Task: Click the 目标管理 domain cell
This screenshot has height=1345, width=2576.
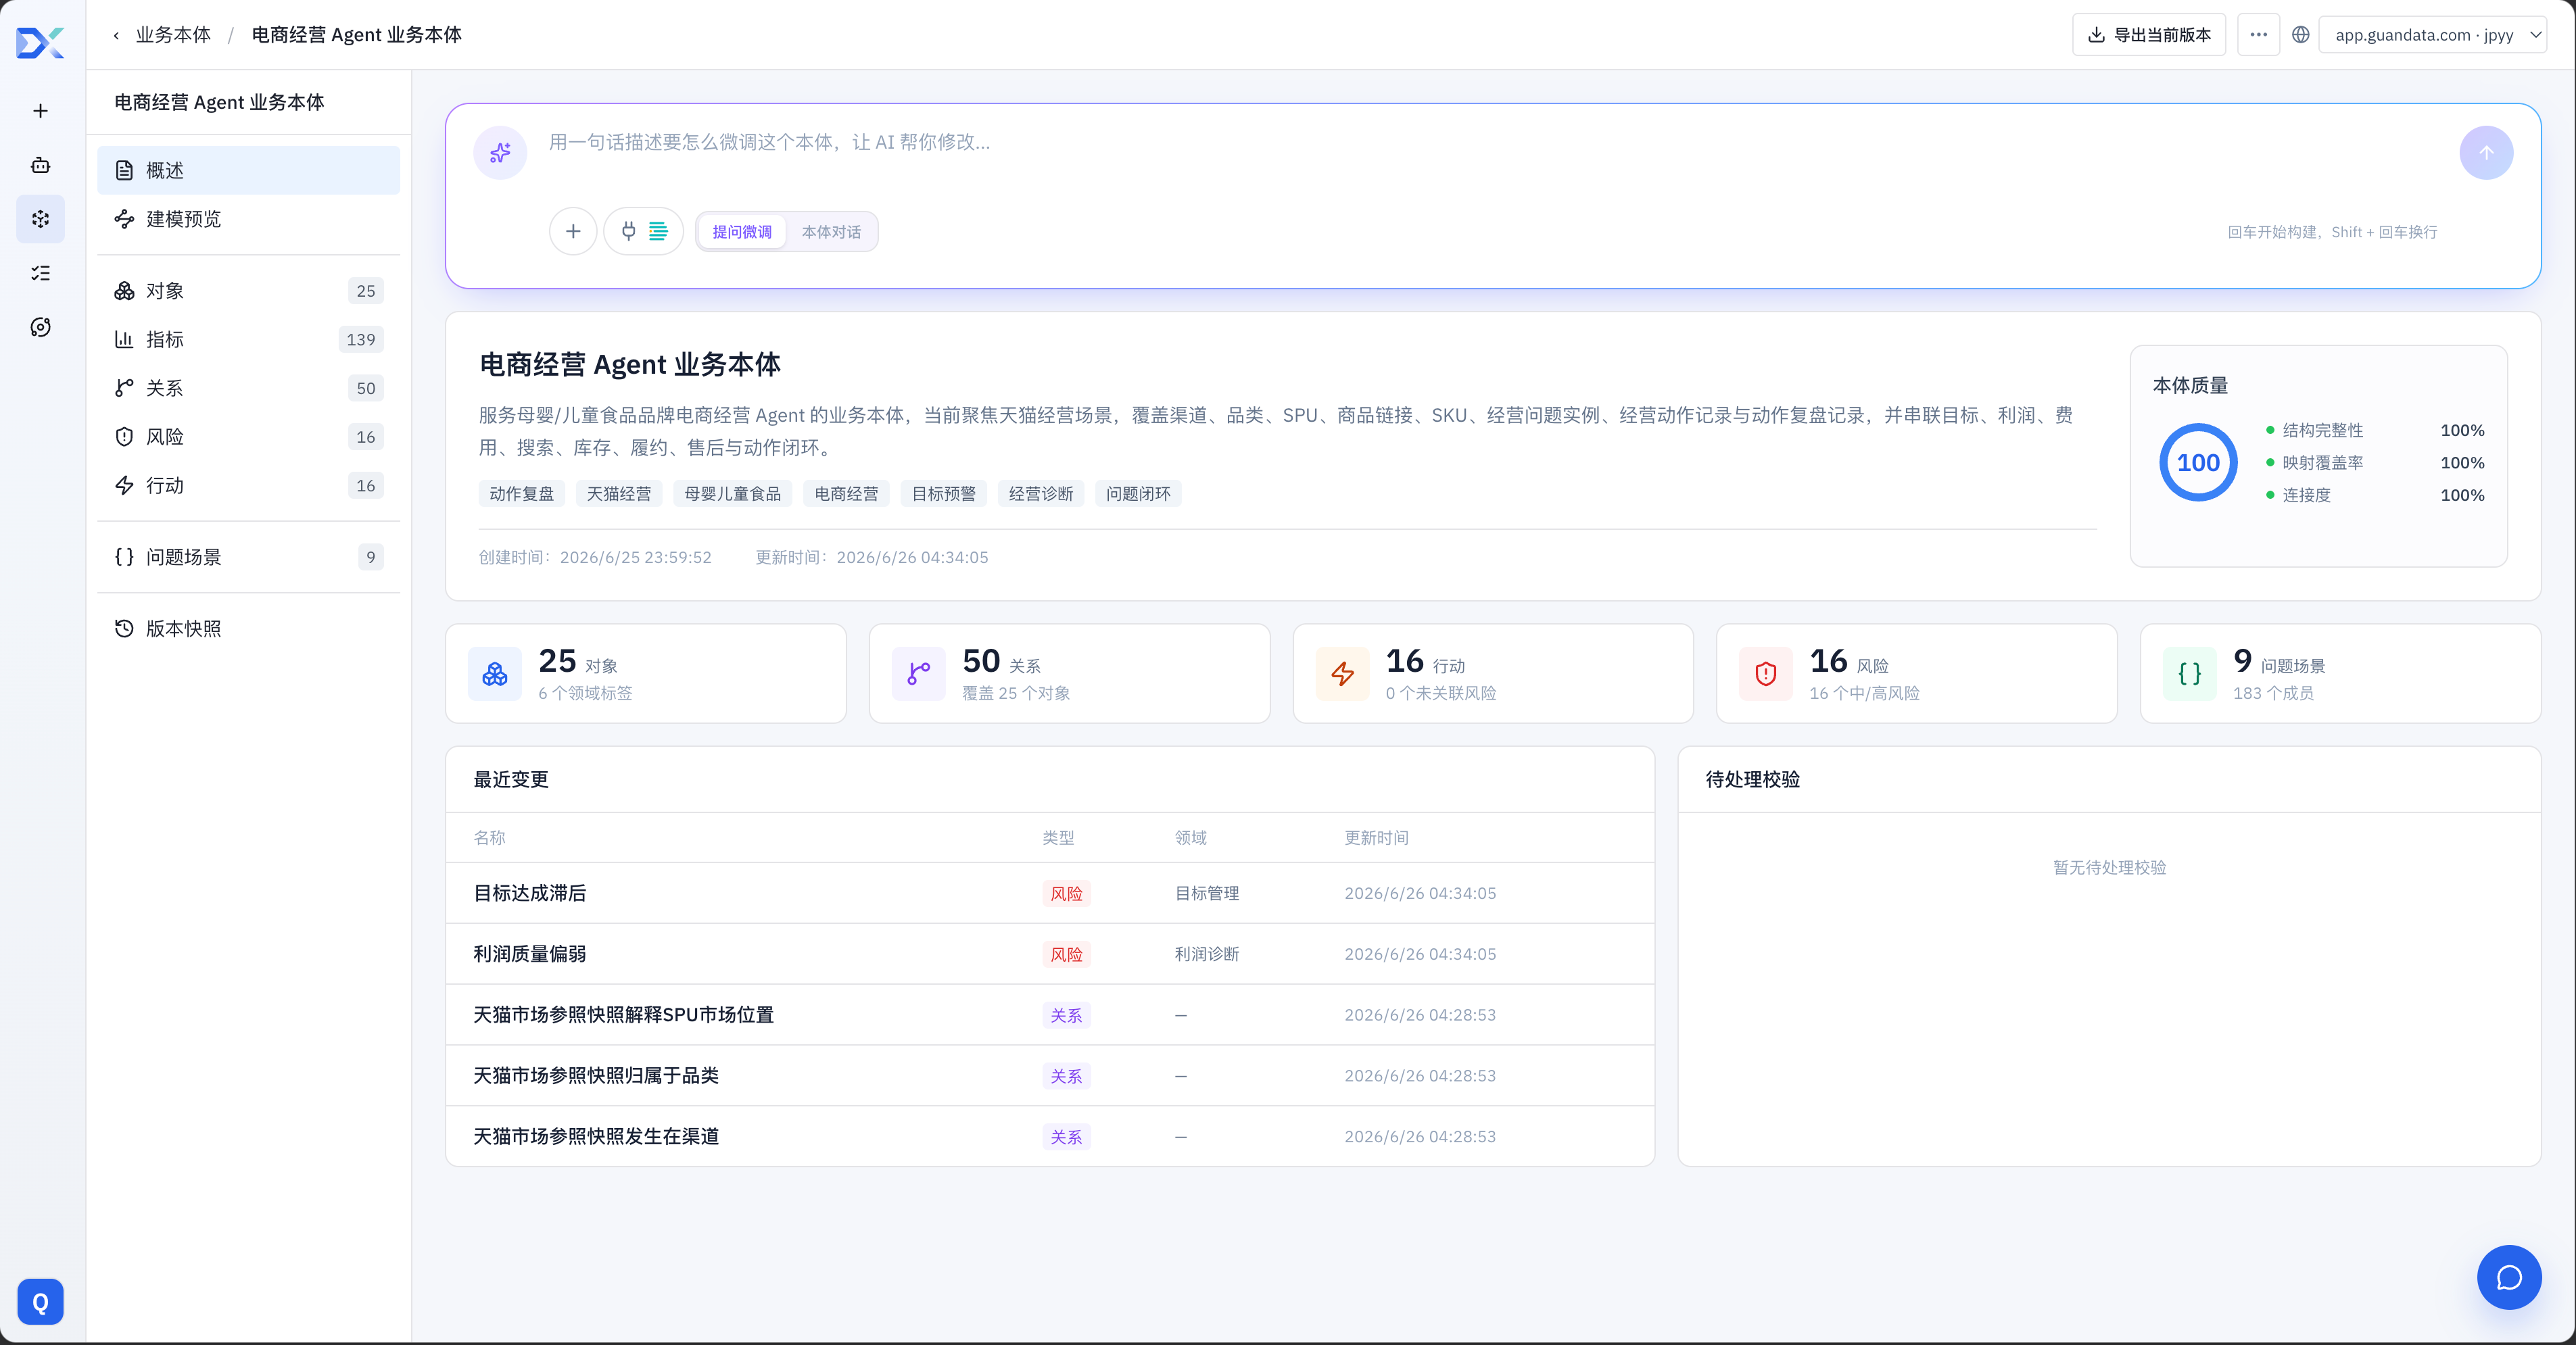Action: (1207, 894)
